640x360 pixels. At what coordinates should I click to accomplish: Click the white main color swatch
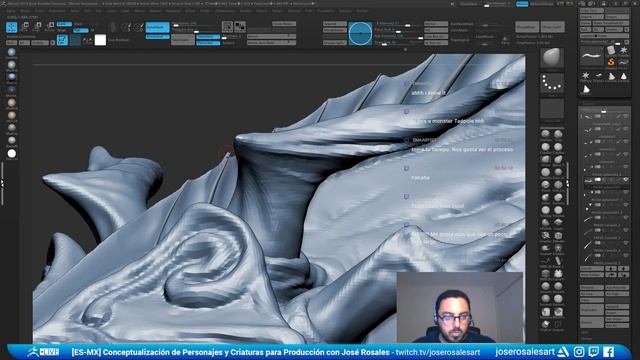[x=100, y=40]
